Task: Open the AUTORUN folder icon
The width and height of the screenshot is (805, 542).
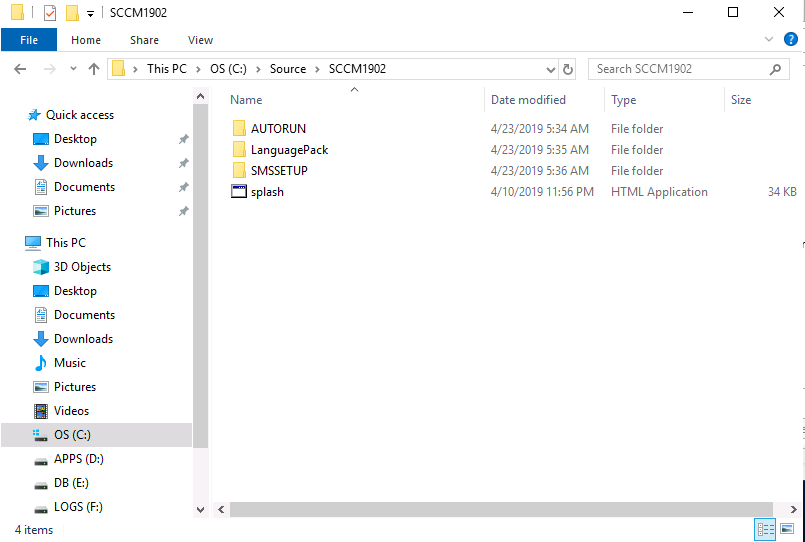Action: click(239, 128)
